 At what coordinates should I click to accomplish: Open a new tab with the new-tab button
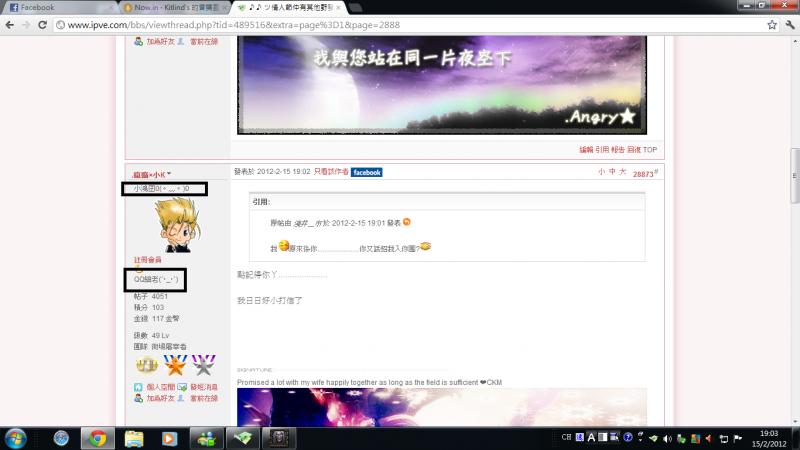[355, 8]
